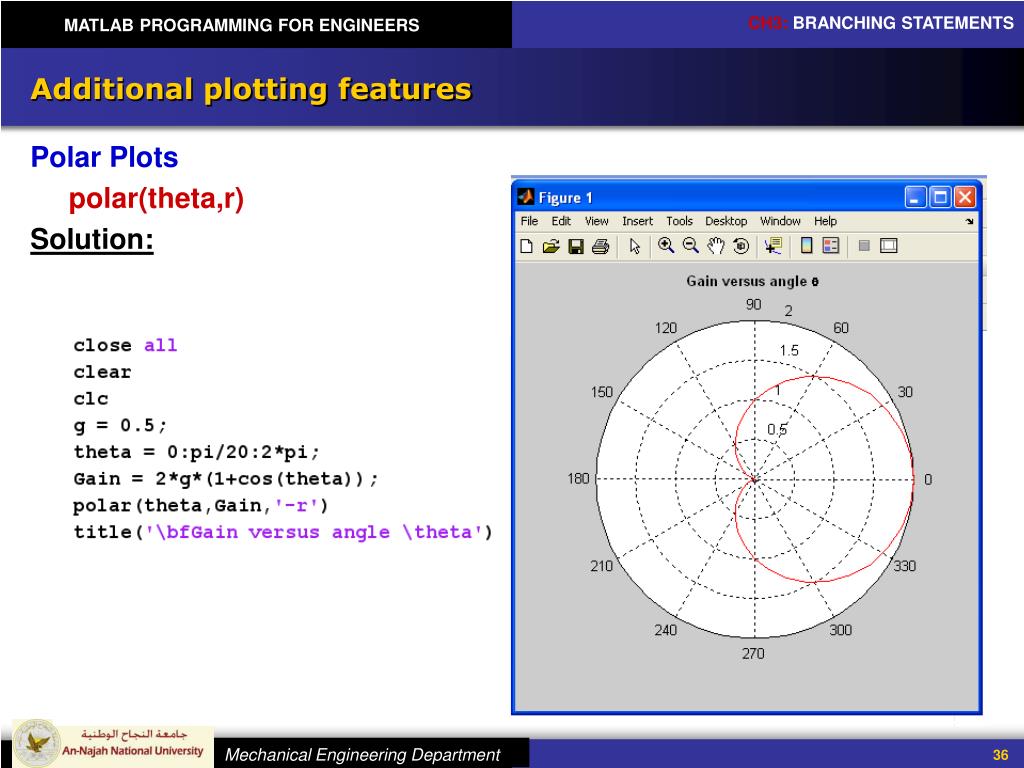This screenshot has height=768, width=1024.
Task: Click the dock figure arrow in menu bar
Action: [x=969, y=222]
